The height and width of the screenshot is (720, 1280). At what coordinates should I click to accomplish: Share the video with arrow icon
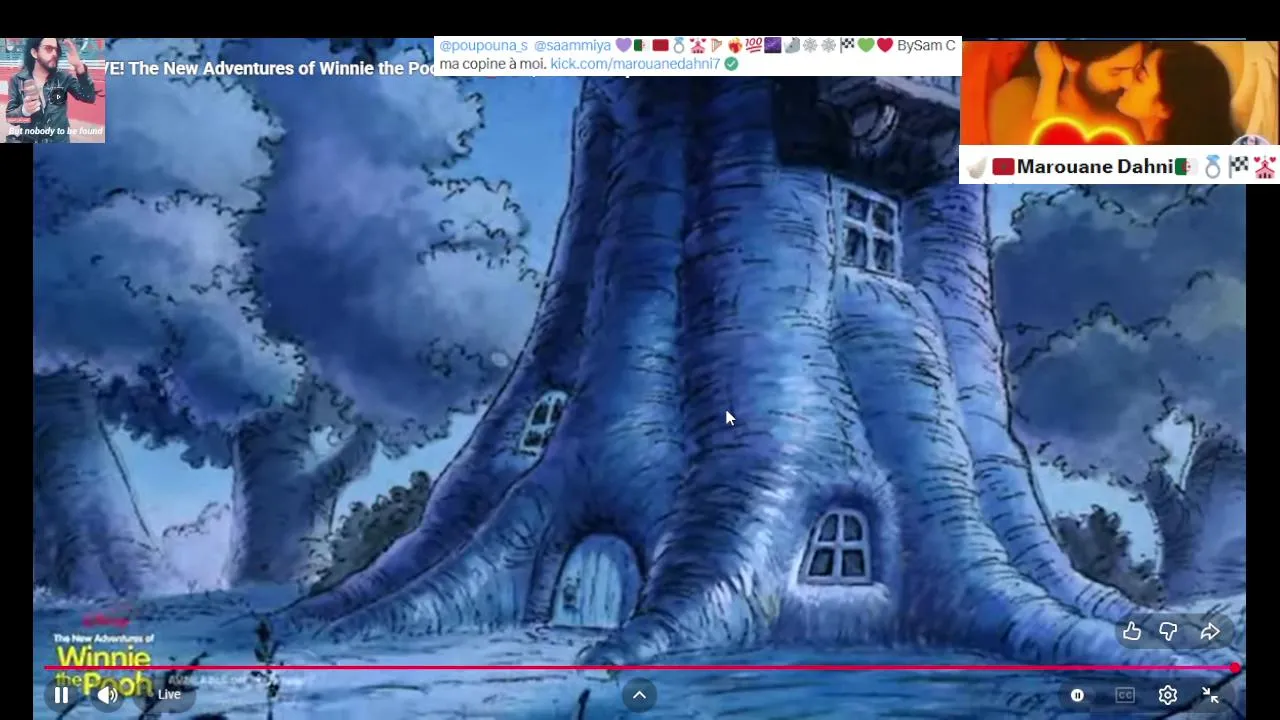tap(1209, 631)
